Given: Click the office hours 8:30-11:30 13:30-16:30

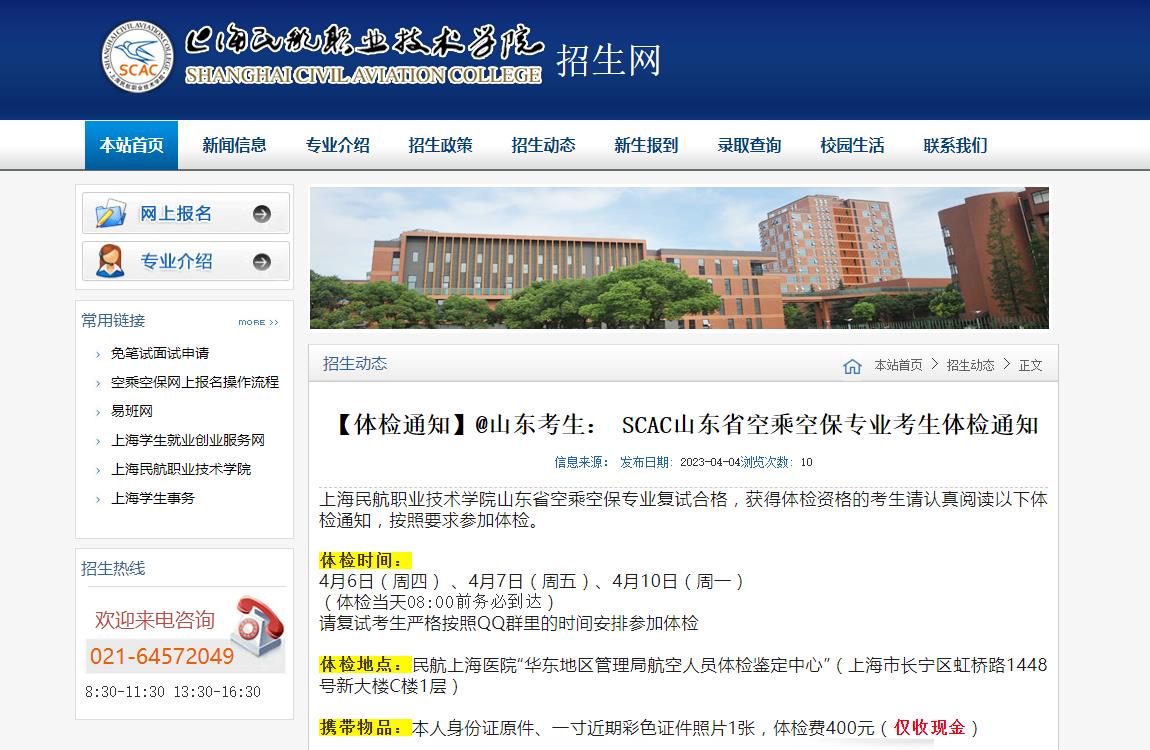Looking at the screenshot, I should point(173,692).
